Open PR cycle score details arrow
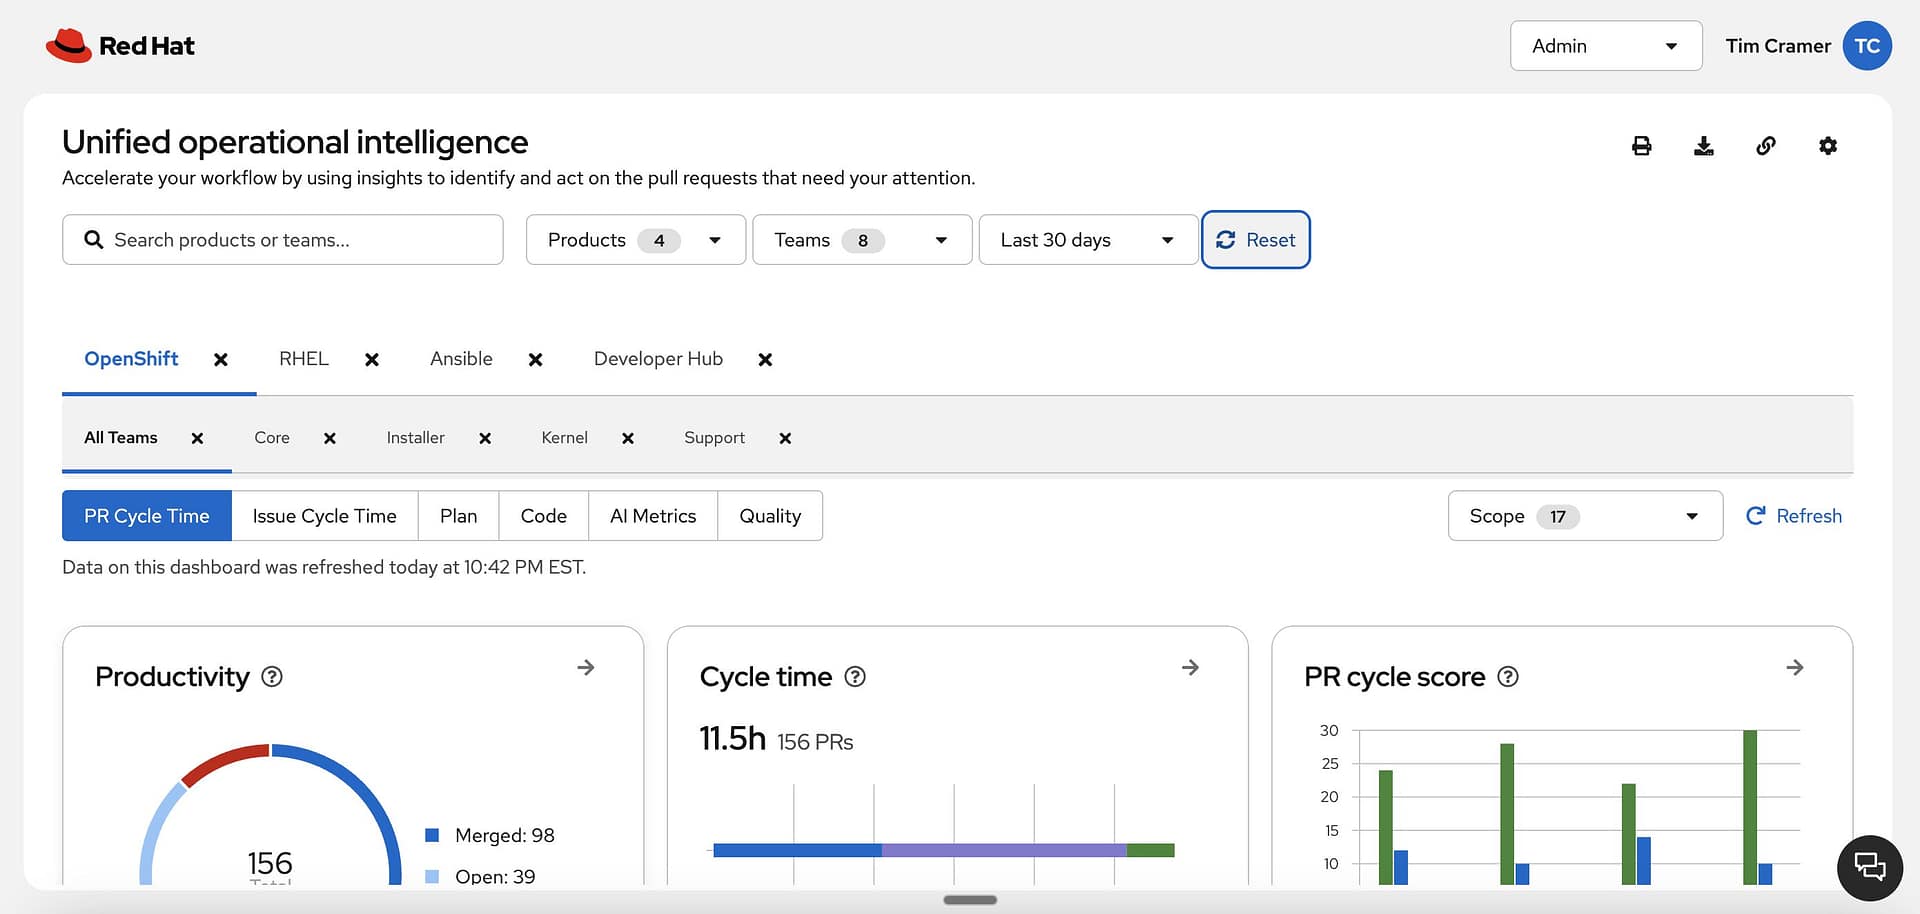Image resolution: width=1920 pixels, height=914 pixels. pyautogui.click(x=1795, y=667)
